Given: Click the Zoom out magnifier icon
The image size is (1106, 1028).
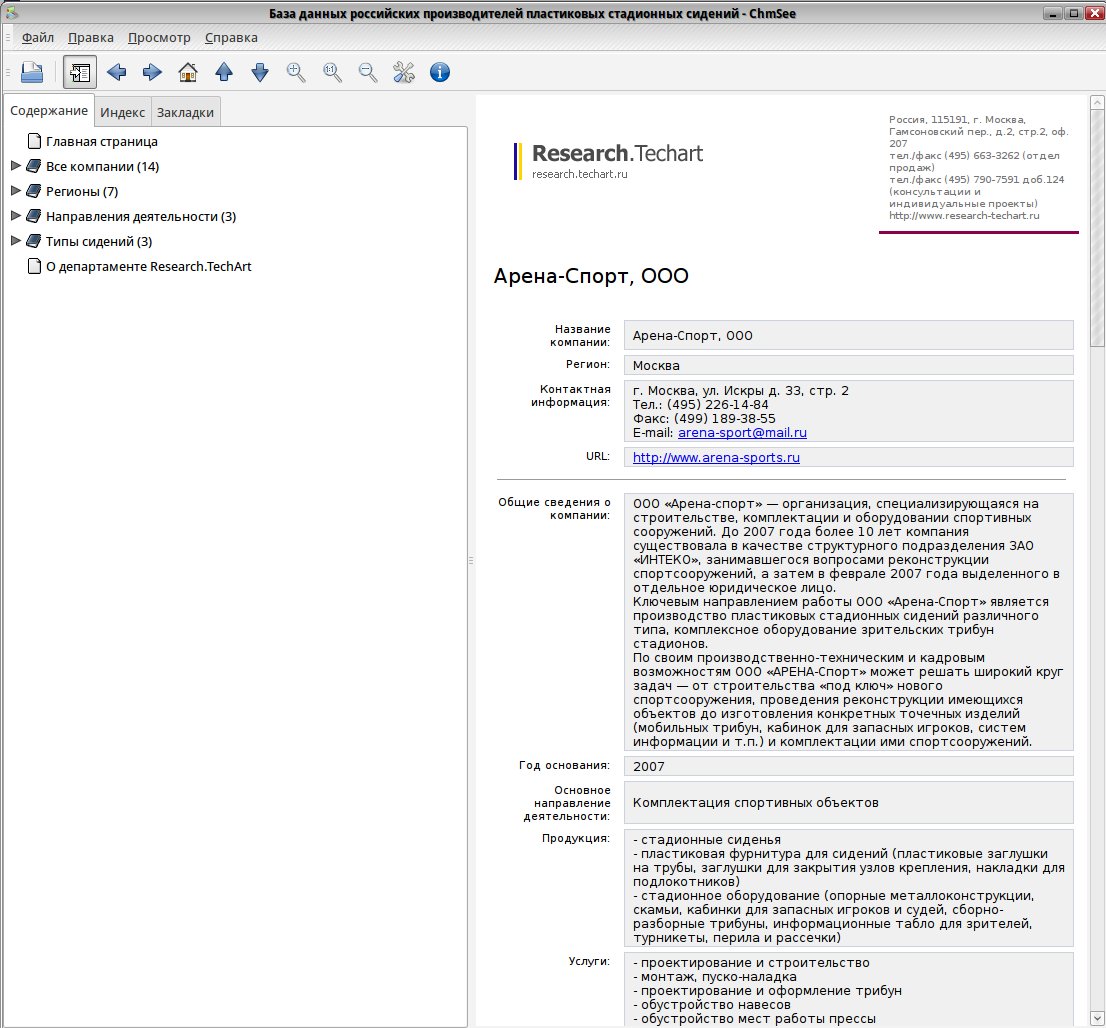Looking at the screenshot, I should tap(368, 72).
